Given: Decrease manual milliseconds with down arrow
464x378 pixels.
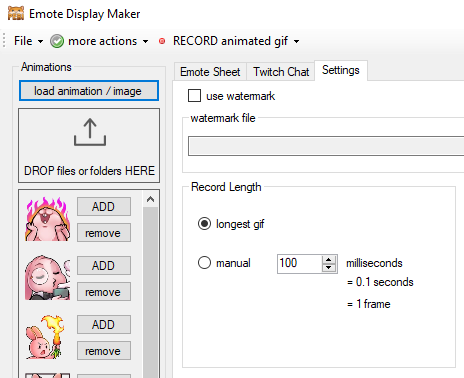Looking at the screenshot, I should [x=329, y=268].
